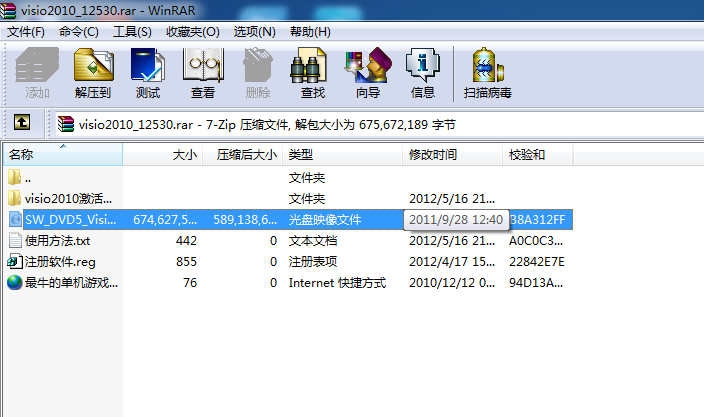Click the B8A312FF checksum of selected row
Screen dimensions: 704x417
click(x=538, y=219)
